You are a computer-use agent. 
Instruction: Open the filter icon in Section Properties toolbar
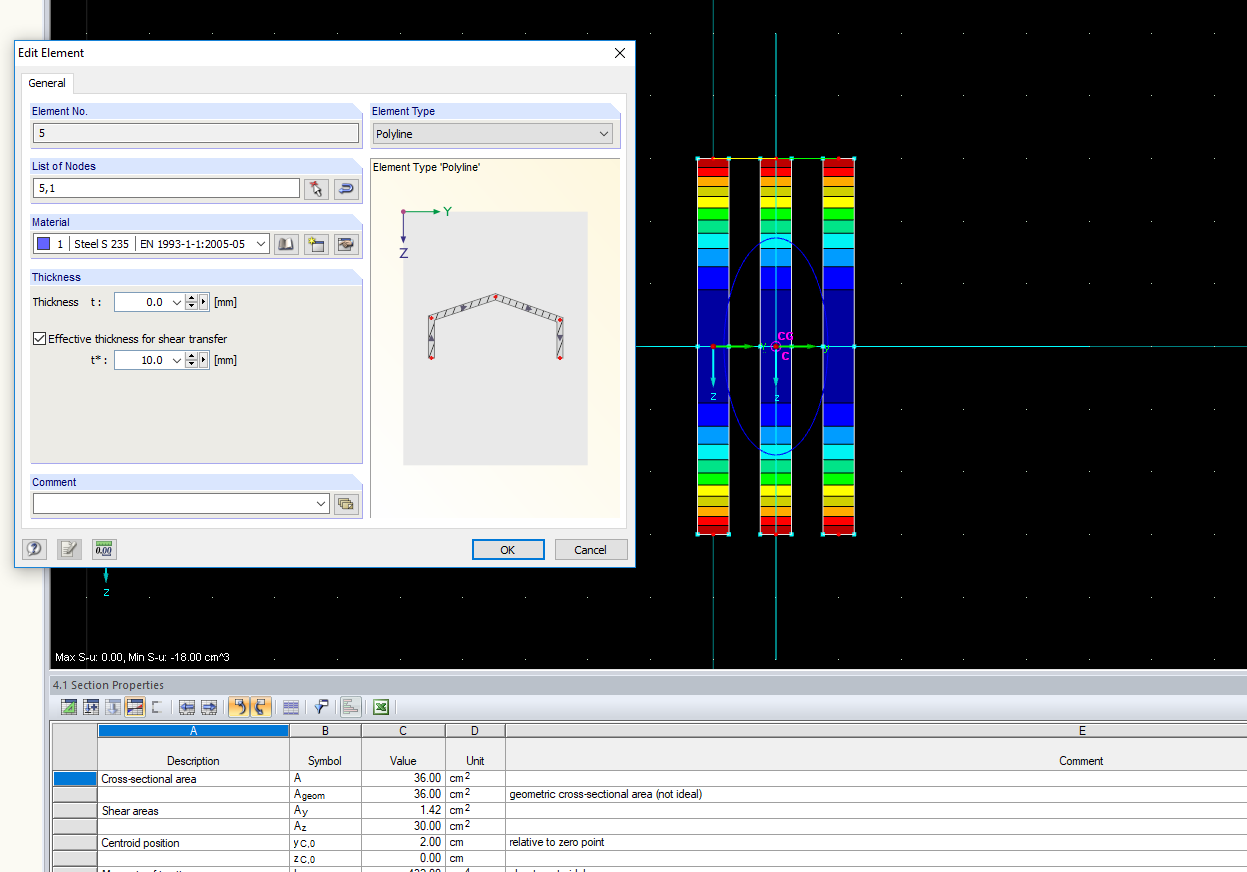[321, 706]
